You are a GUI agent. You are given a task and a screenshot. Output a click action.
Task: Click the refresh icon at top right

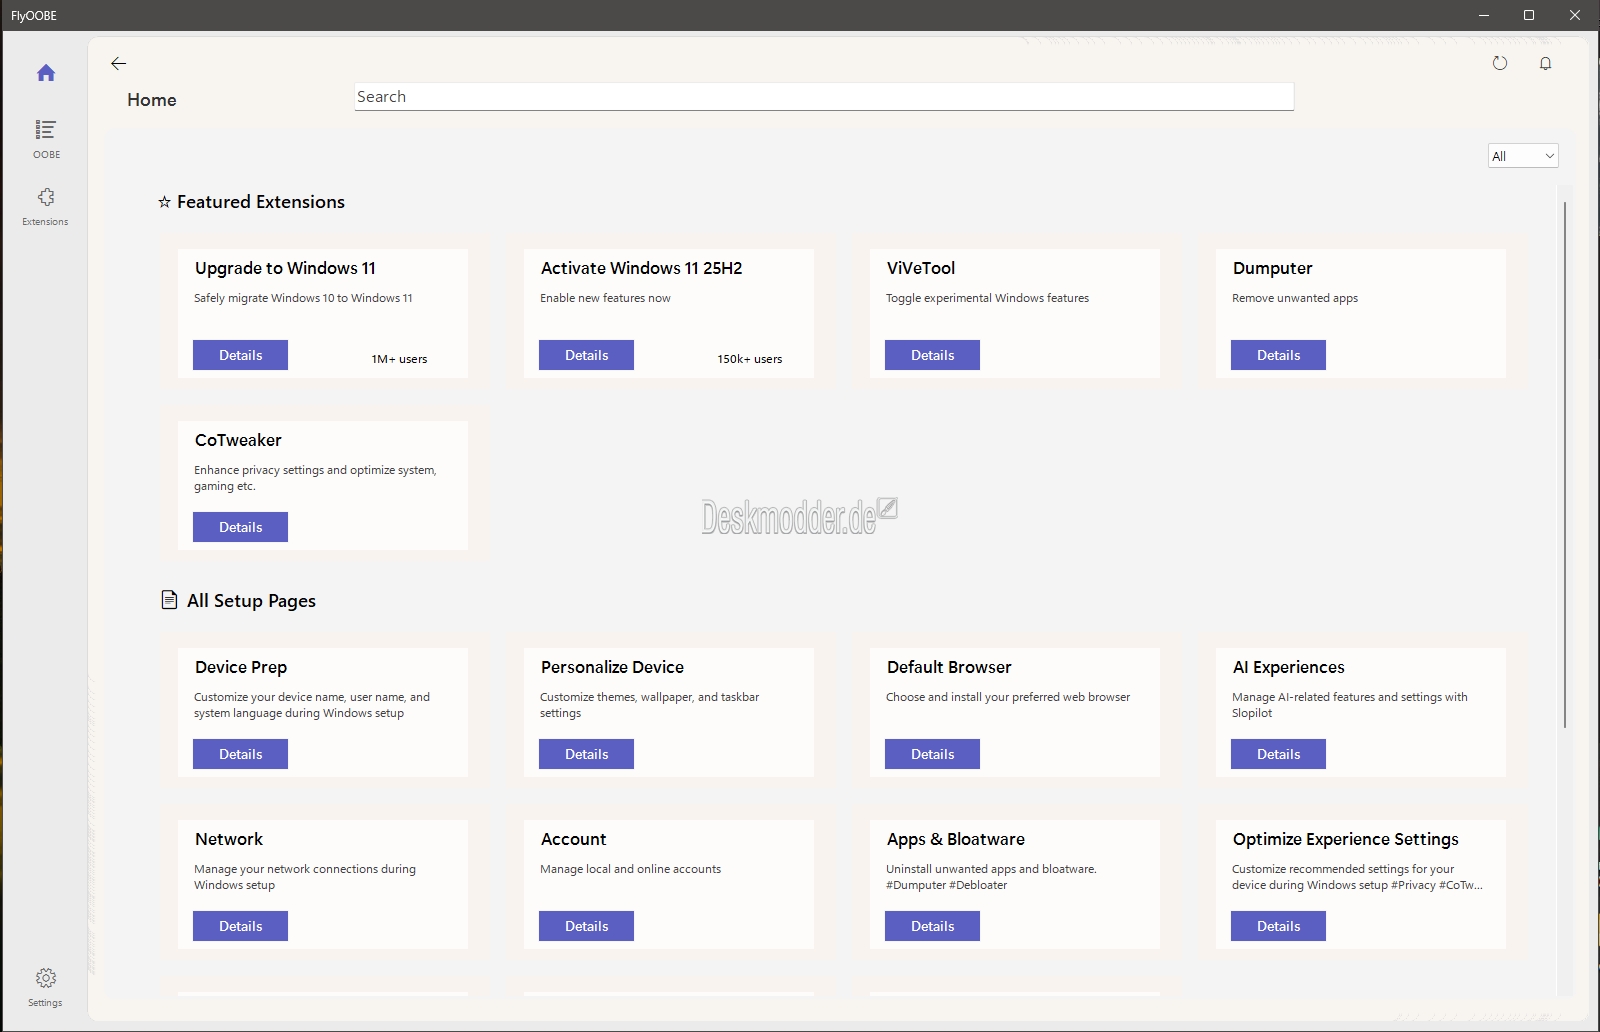point(1499,64)
